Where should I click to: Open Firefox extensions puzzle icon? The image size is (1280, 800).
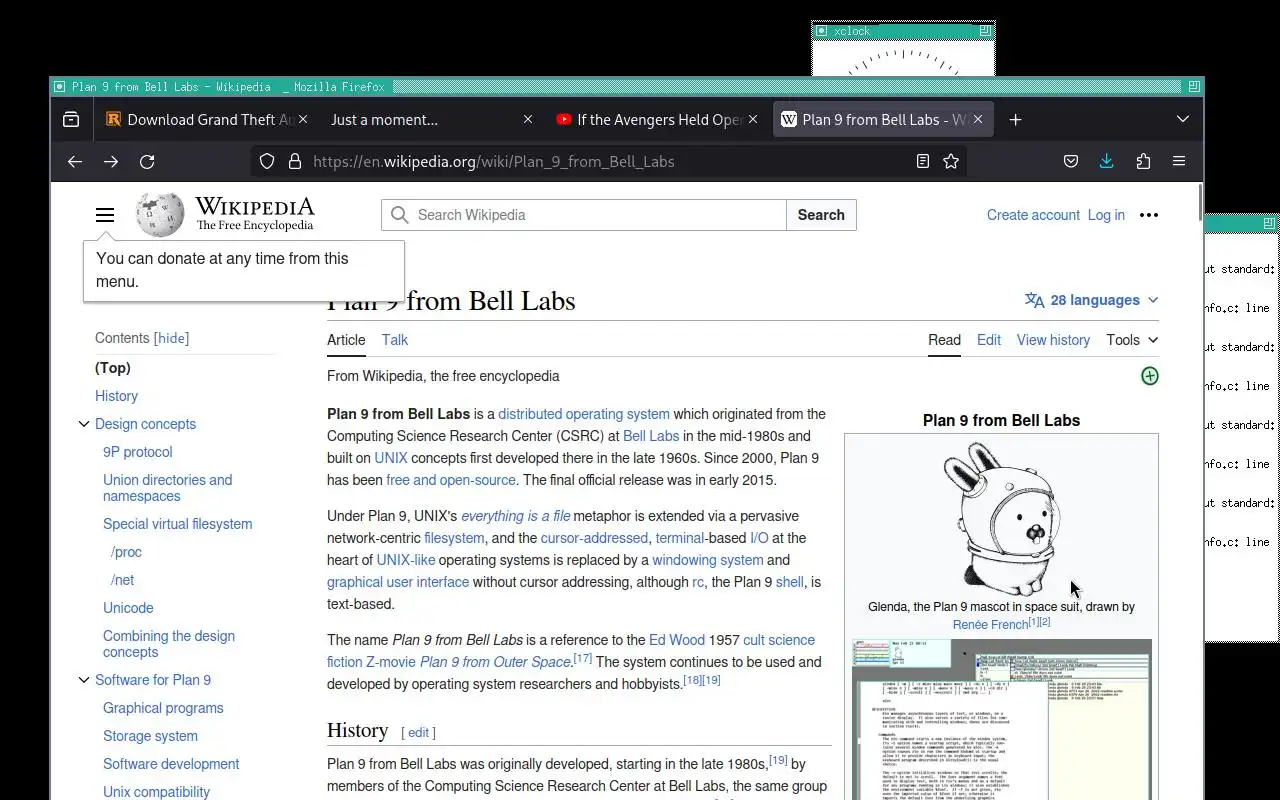[x=1143, y=161]
